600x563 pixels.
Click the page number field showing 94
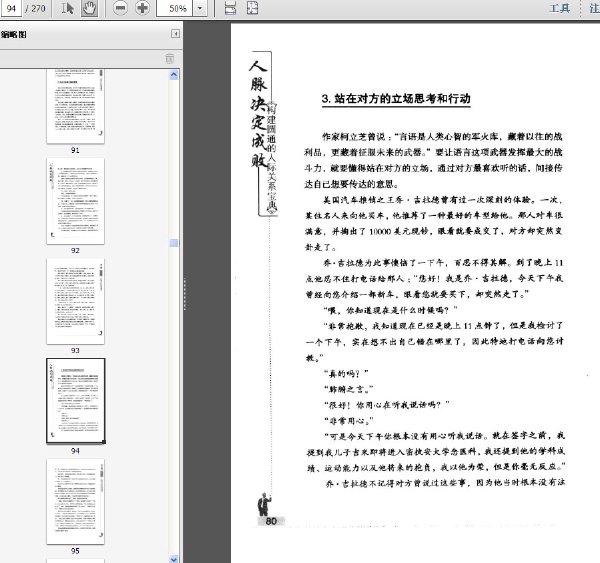(x=11, y=8)
